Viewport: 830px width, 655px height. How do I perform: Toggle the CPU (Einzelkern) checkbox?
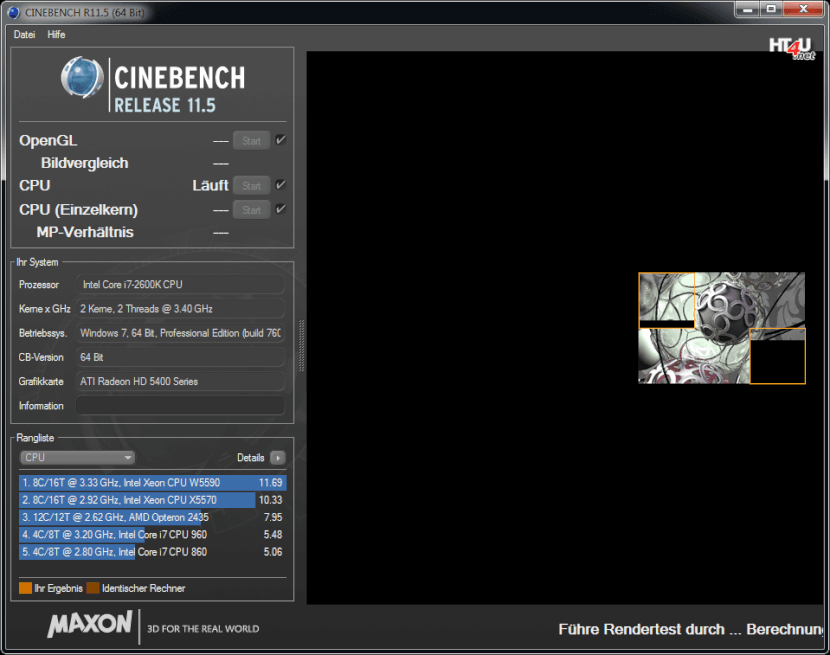(281, 209)
